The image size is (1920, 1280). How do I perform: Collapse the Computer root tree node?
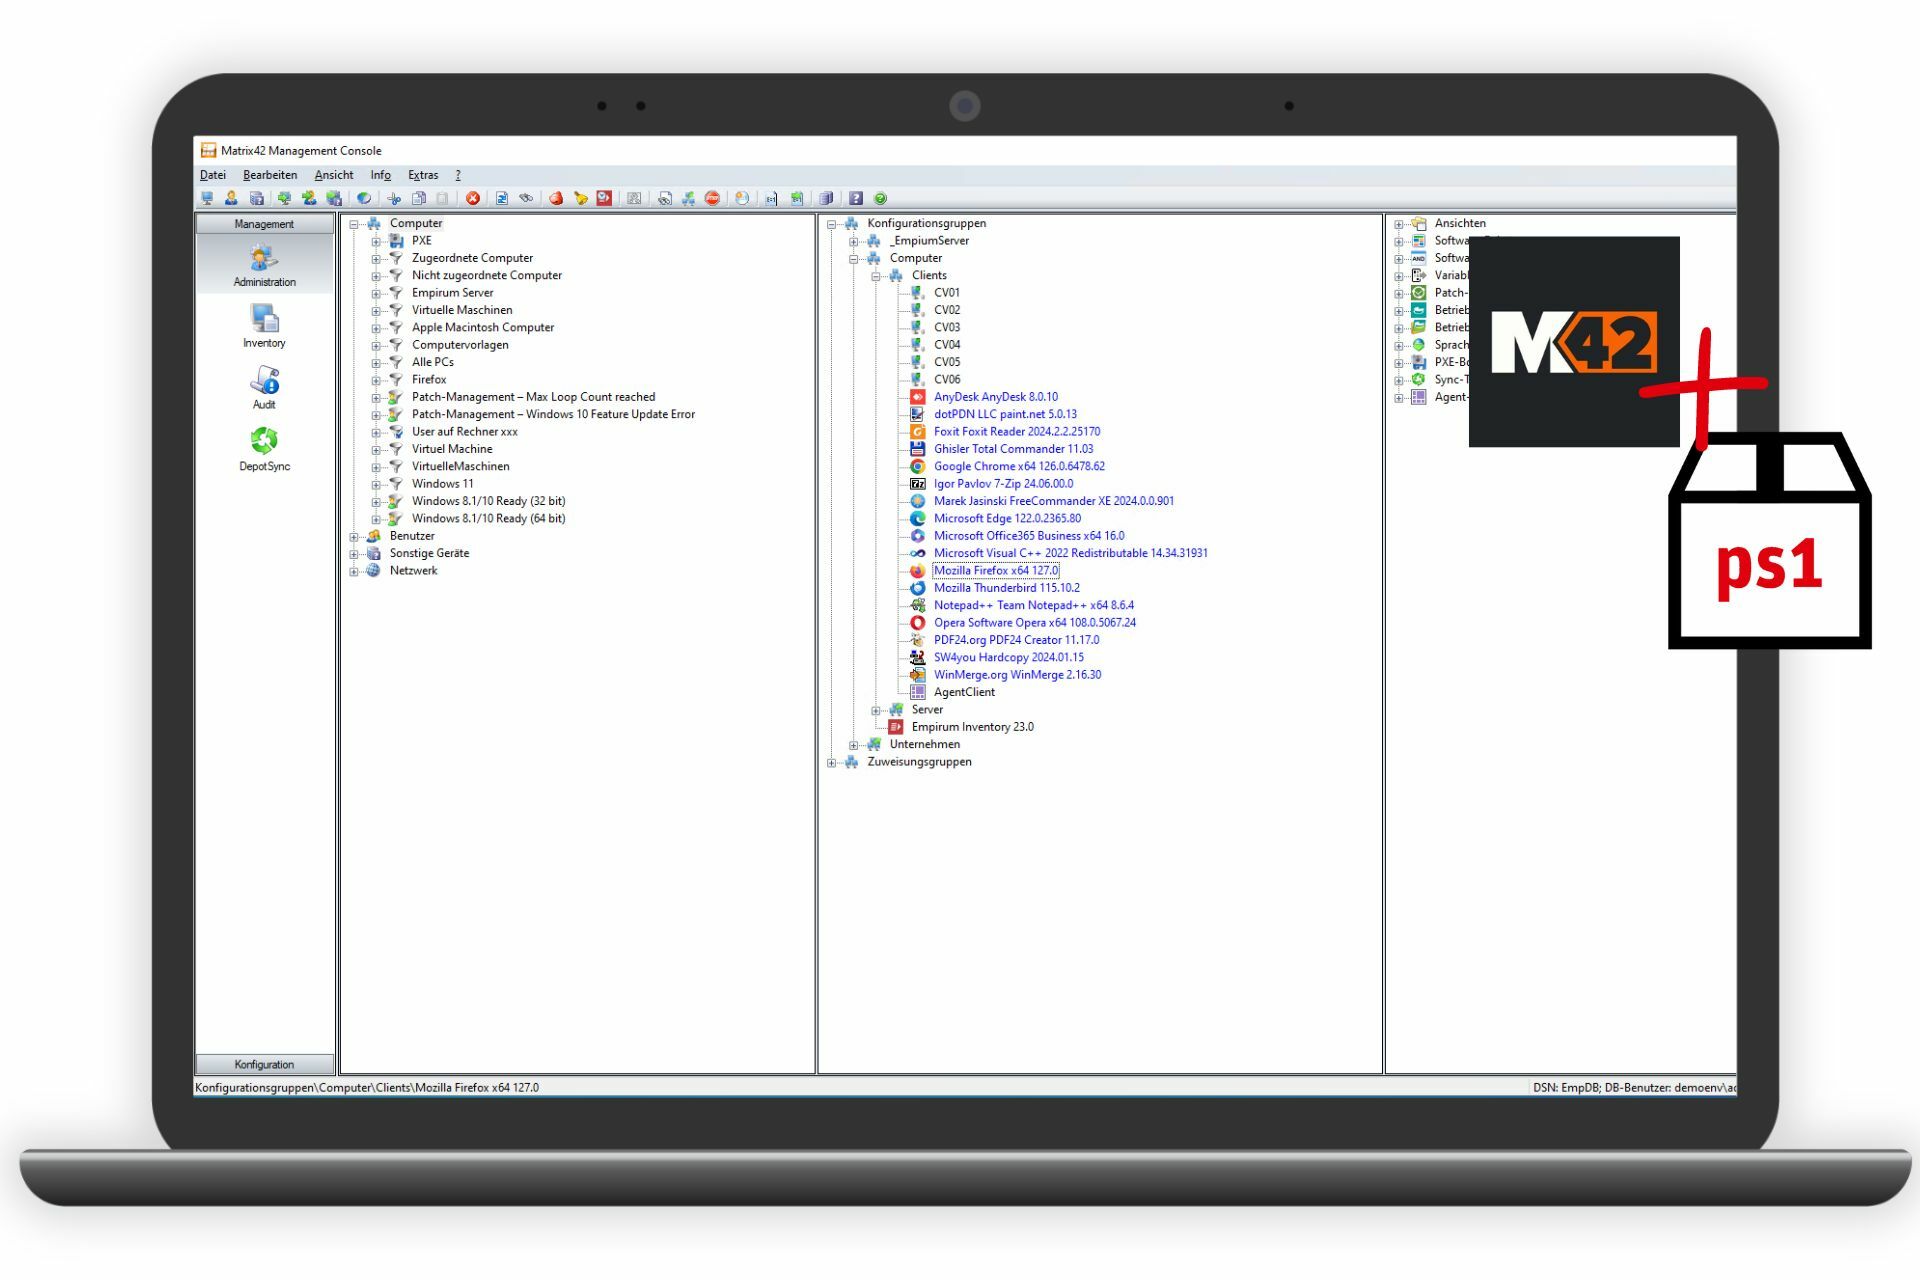(354, 224)
